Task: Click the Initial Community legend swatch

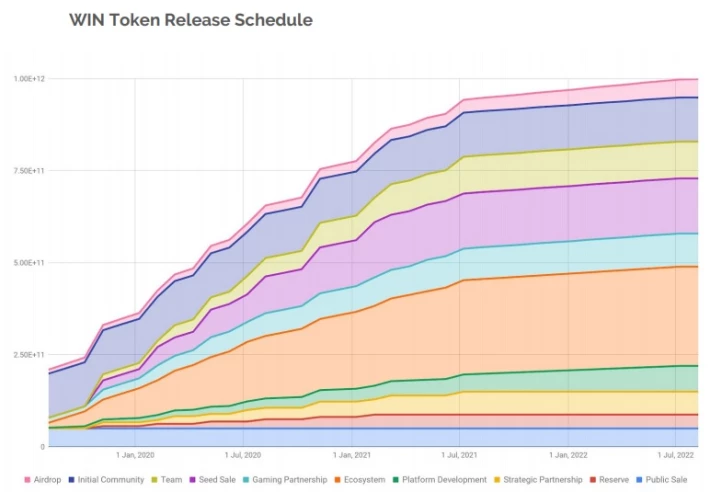Action: click(x=71, y=480)
